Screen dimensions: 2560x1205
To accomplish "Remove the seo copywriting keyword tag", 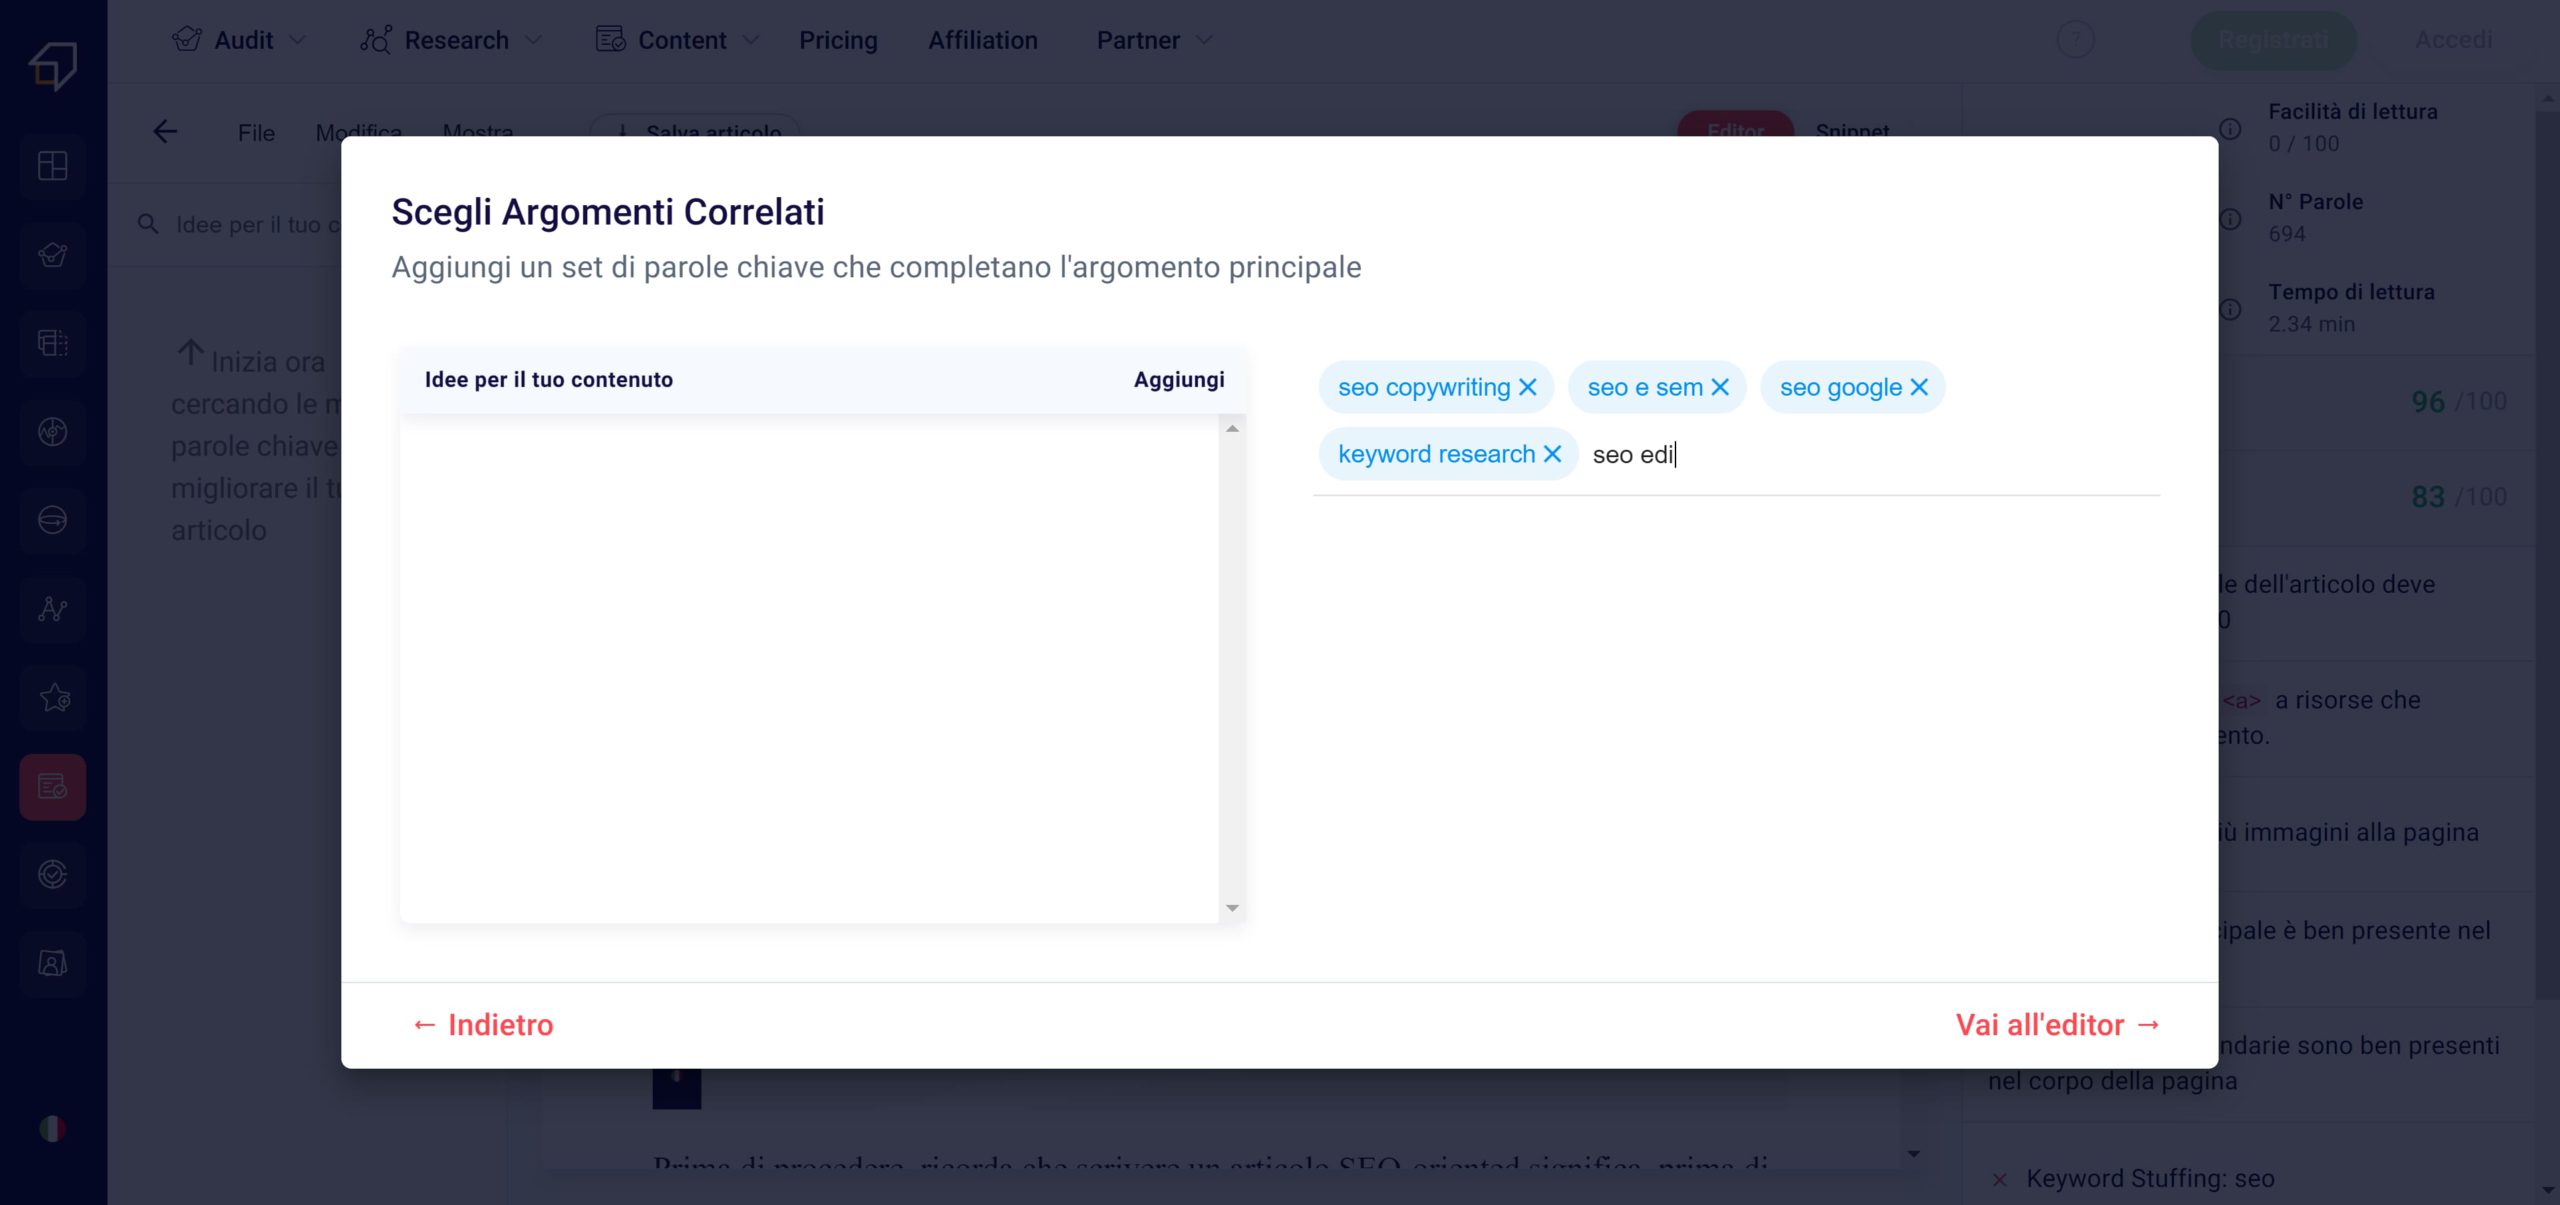I will [1527, 387].
